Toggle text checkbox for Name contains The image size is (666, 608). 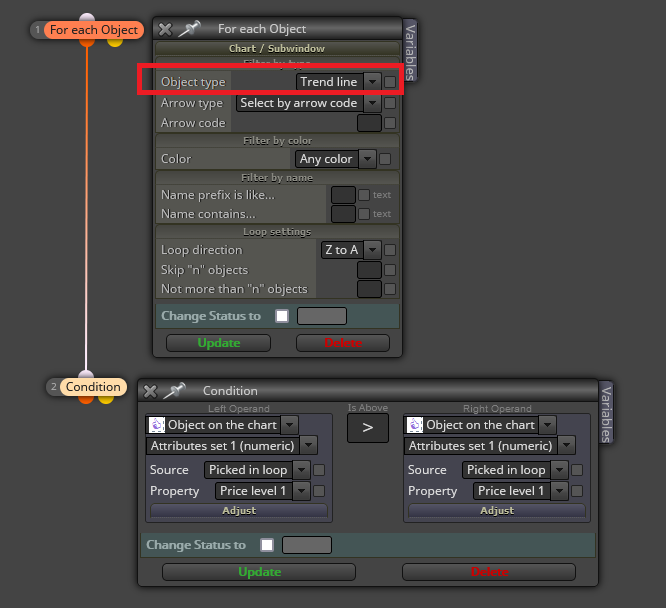pos(364,214)
